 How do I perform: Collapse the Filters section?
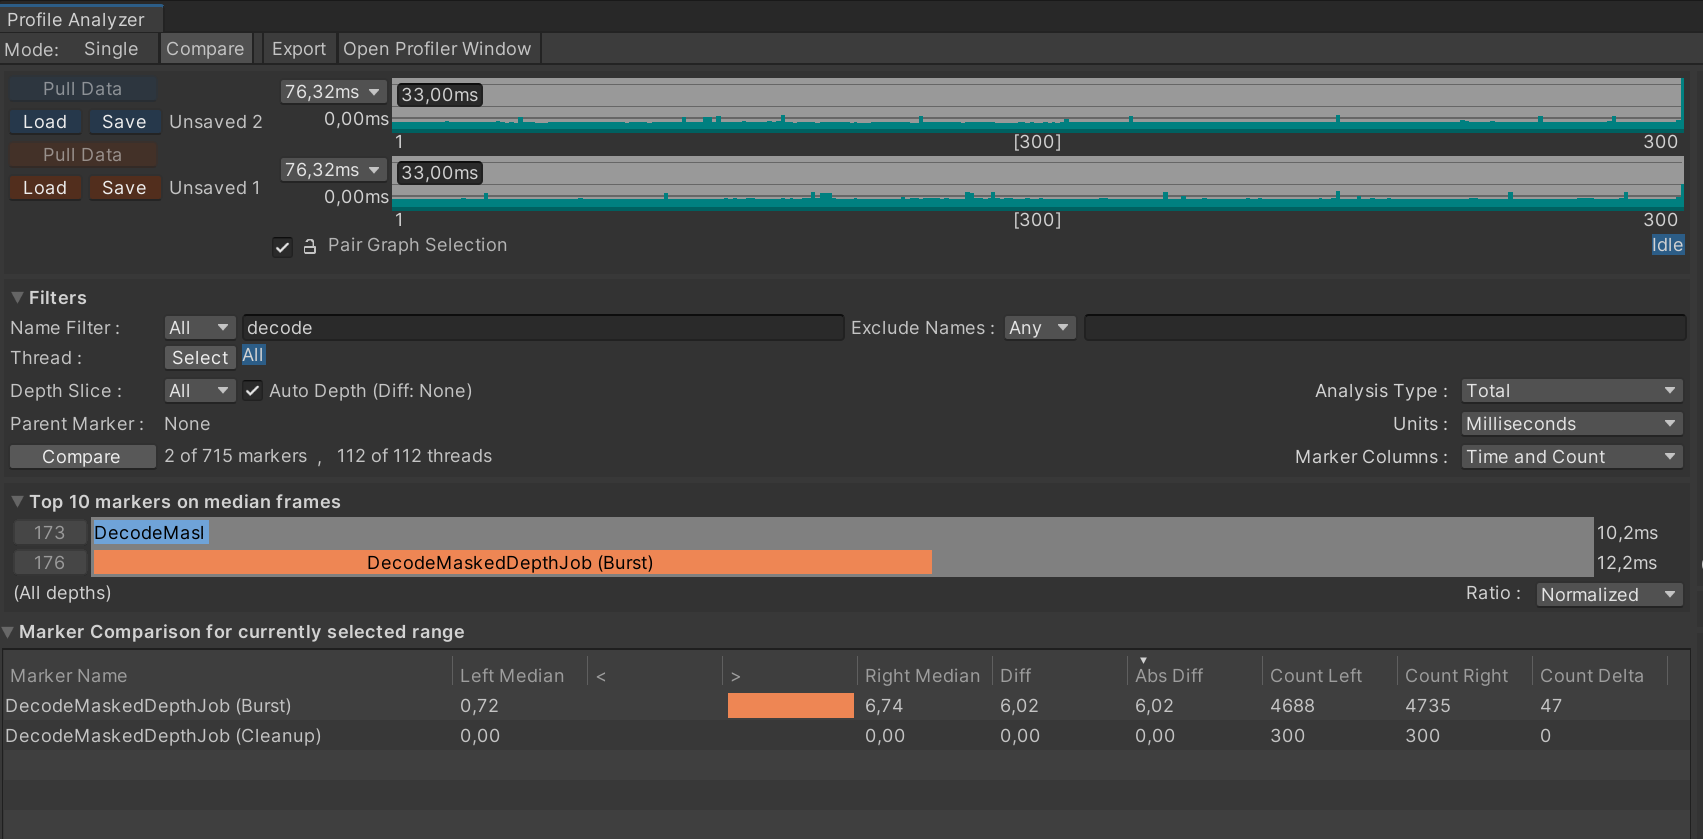coord(17,298)
